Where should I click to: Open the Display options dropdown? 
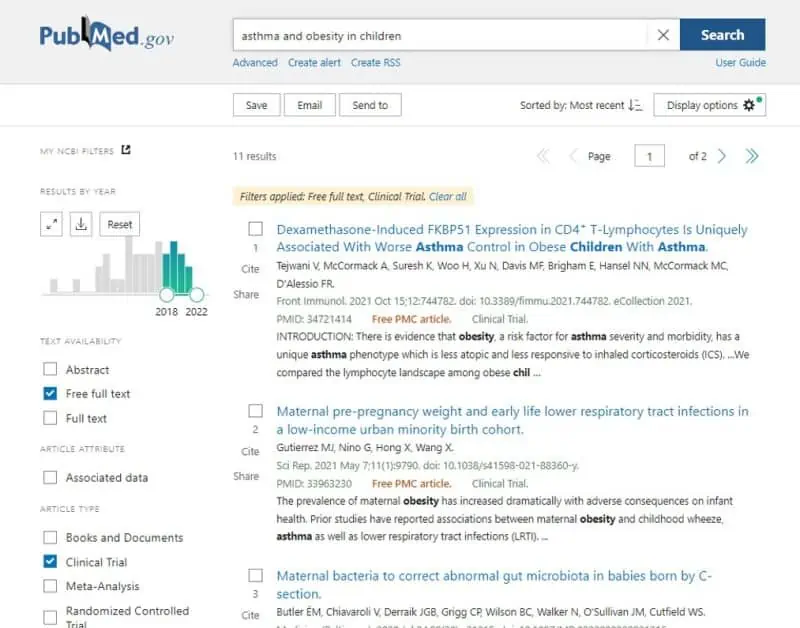(709, 105)
